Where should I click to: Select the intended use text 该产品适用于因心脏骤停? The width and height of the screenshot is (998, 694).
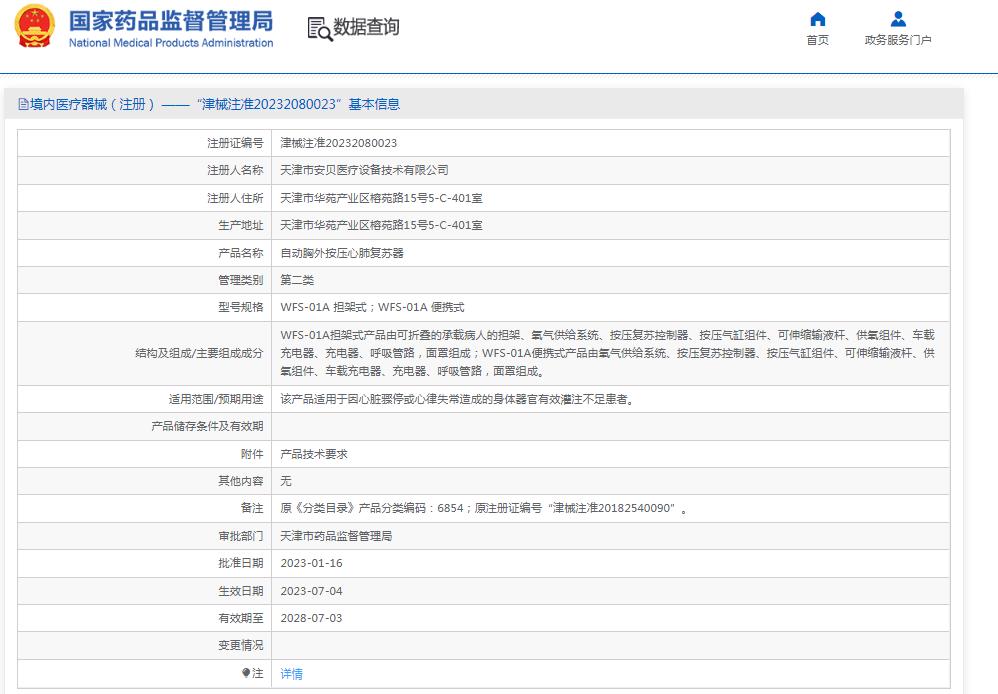coord(458,399)
